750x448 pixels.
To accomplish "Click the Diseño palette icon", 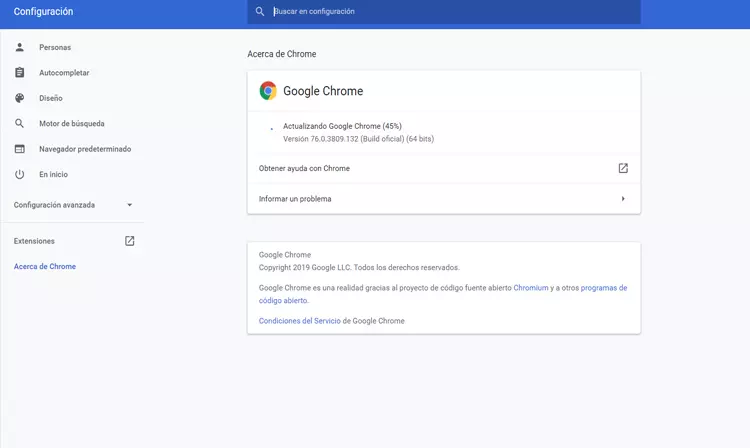I will coord(19,98).
